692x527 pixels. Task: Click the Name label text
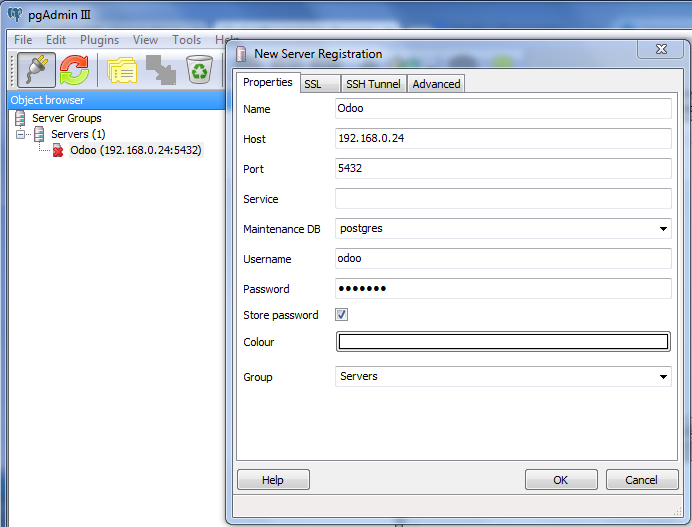tap(257, 109)
